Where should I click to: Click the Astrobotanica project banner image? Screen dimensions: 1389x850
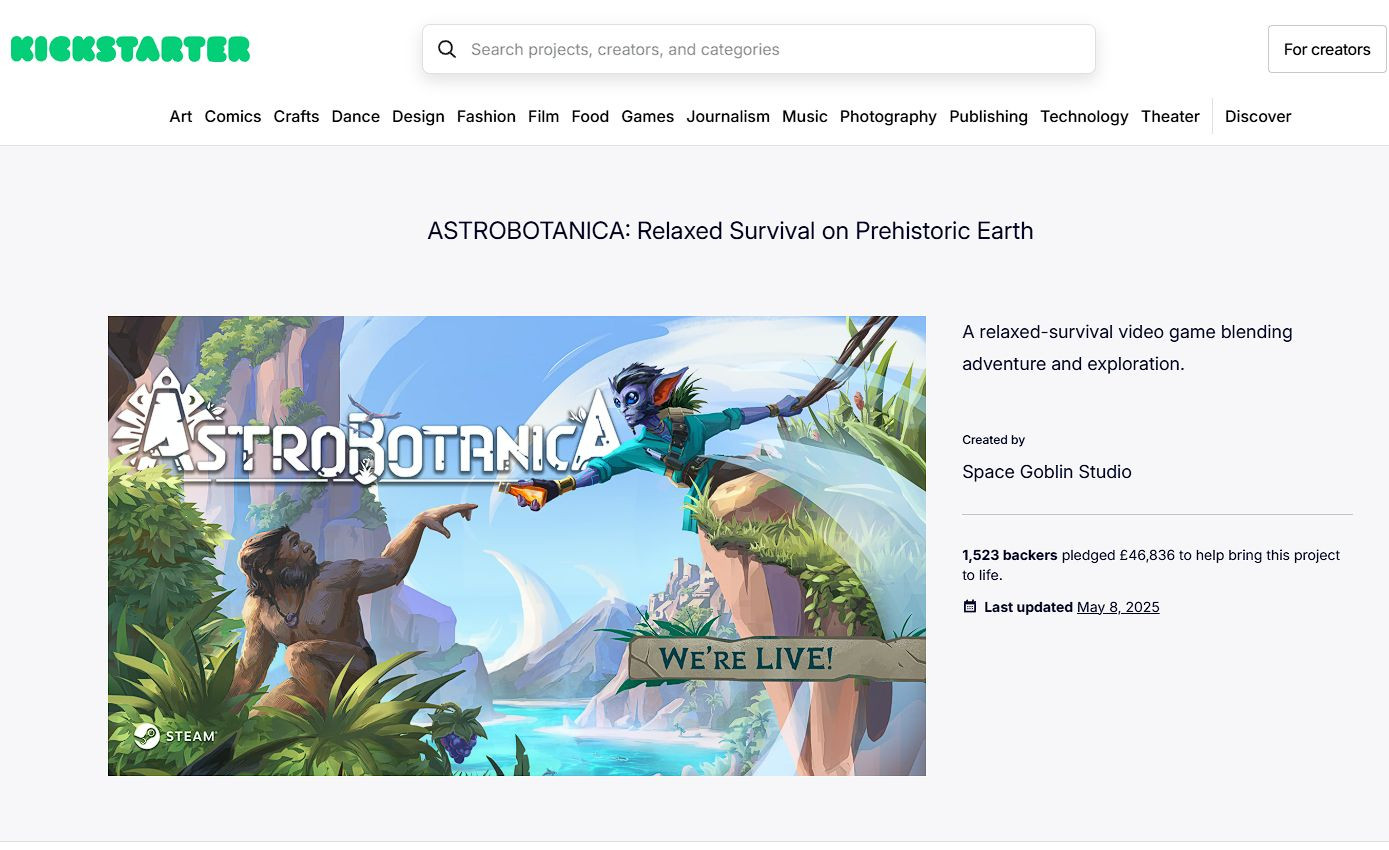click(517, 546)
